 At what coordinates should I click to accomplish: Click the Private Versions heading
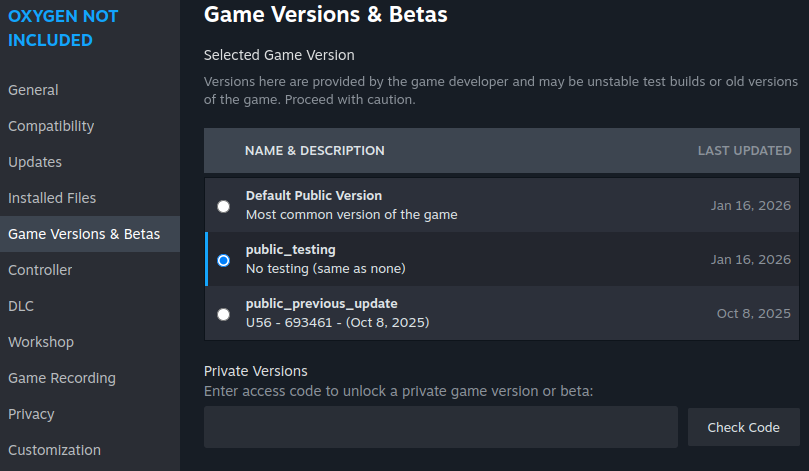click(x=255, y=371)
